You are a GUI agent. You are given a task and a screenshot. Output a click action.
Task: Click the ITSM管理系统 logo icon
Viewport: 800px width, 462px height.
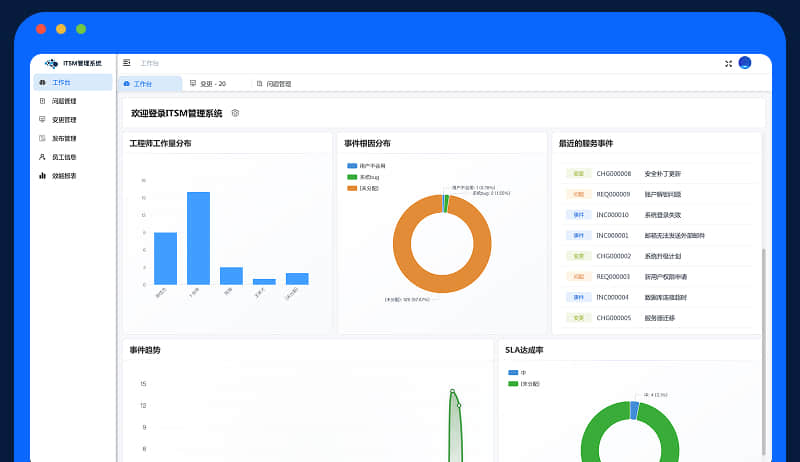coord(52,63)
